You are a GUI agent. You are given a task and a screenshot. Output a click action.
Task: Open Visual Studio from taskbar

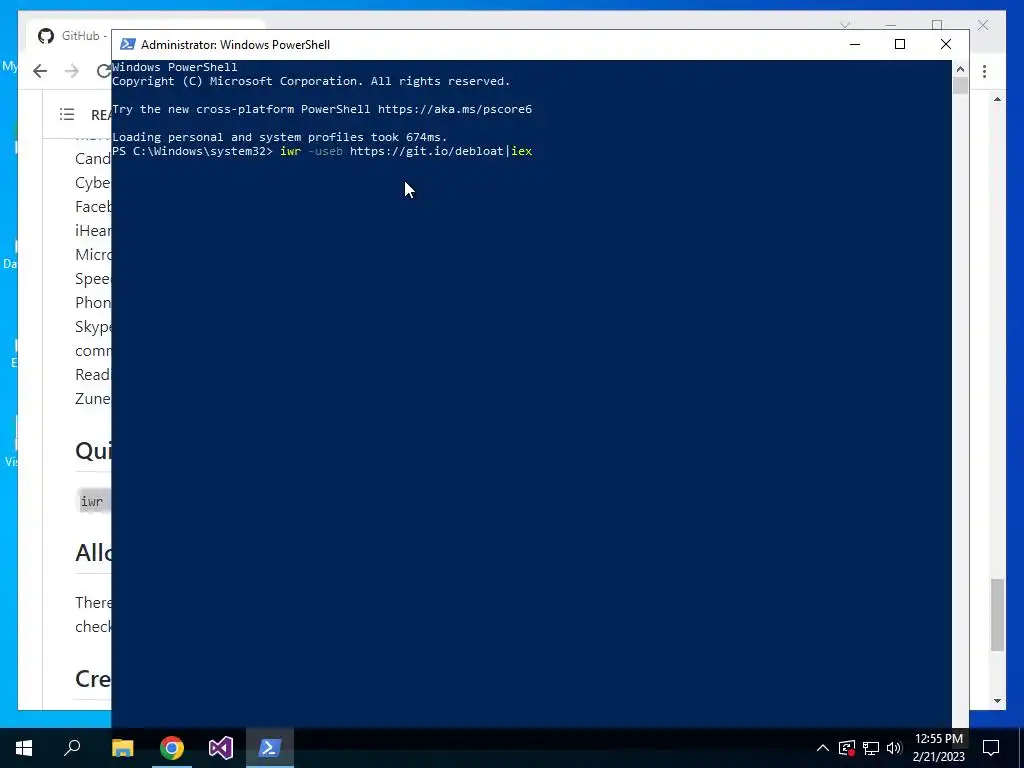pyautogui.click(x=221, y=748)
